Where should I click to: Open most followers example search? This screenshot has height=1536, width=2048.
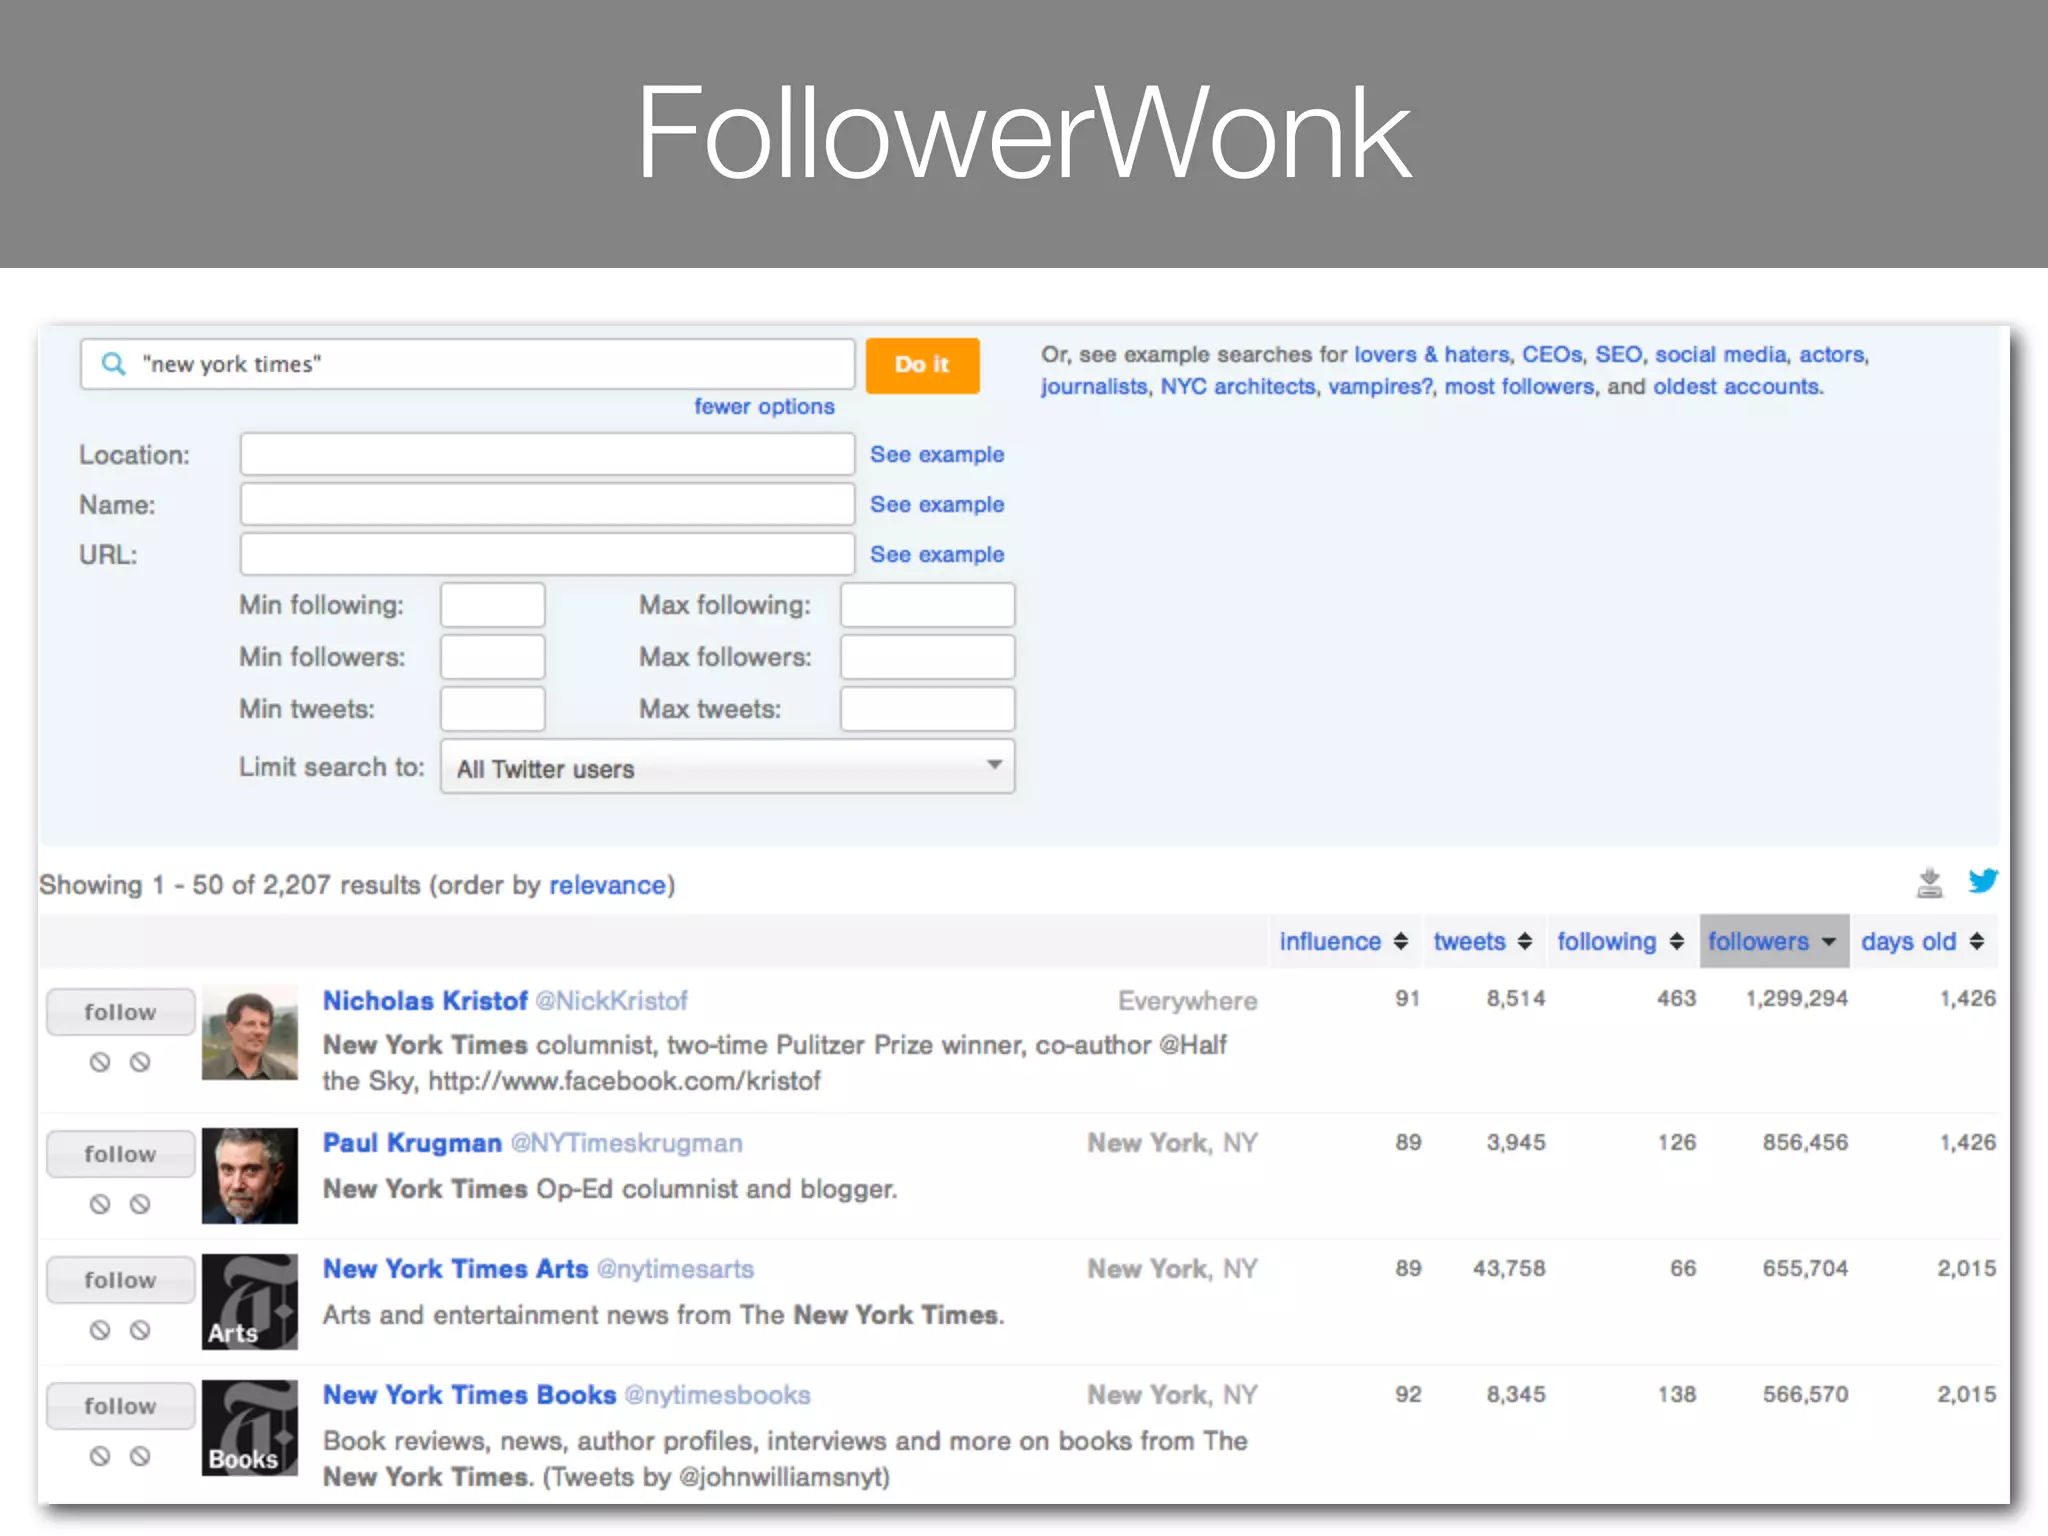[x=1519, y=386]
